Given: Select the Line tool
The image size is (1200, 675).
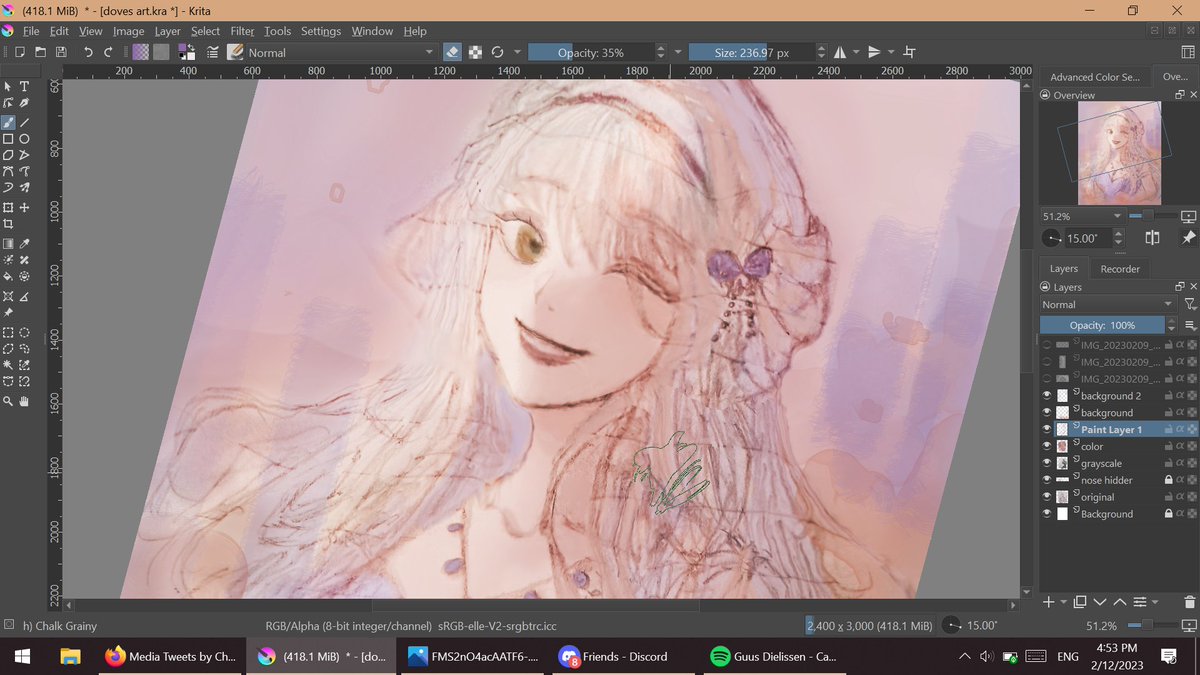Looking at the screenshot, I should (x=24, y=122).
